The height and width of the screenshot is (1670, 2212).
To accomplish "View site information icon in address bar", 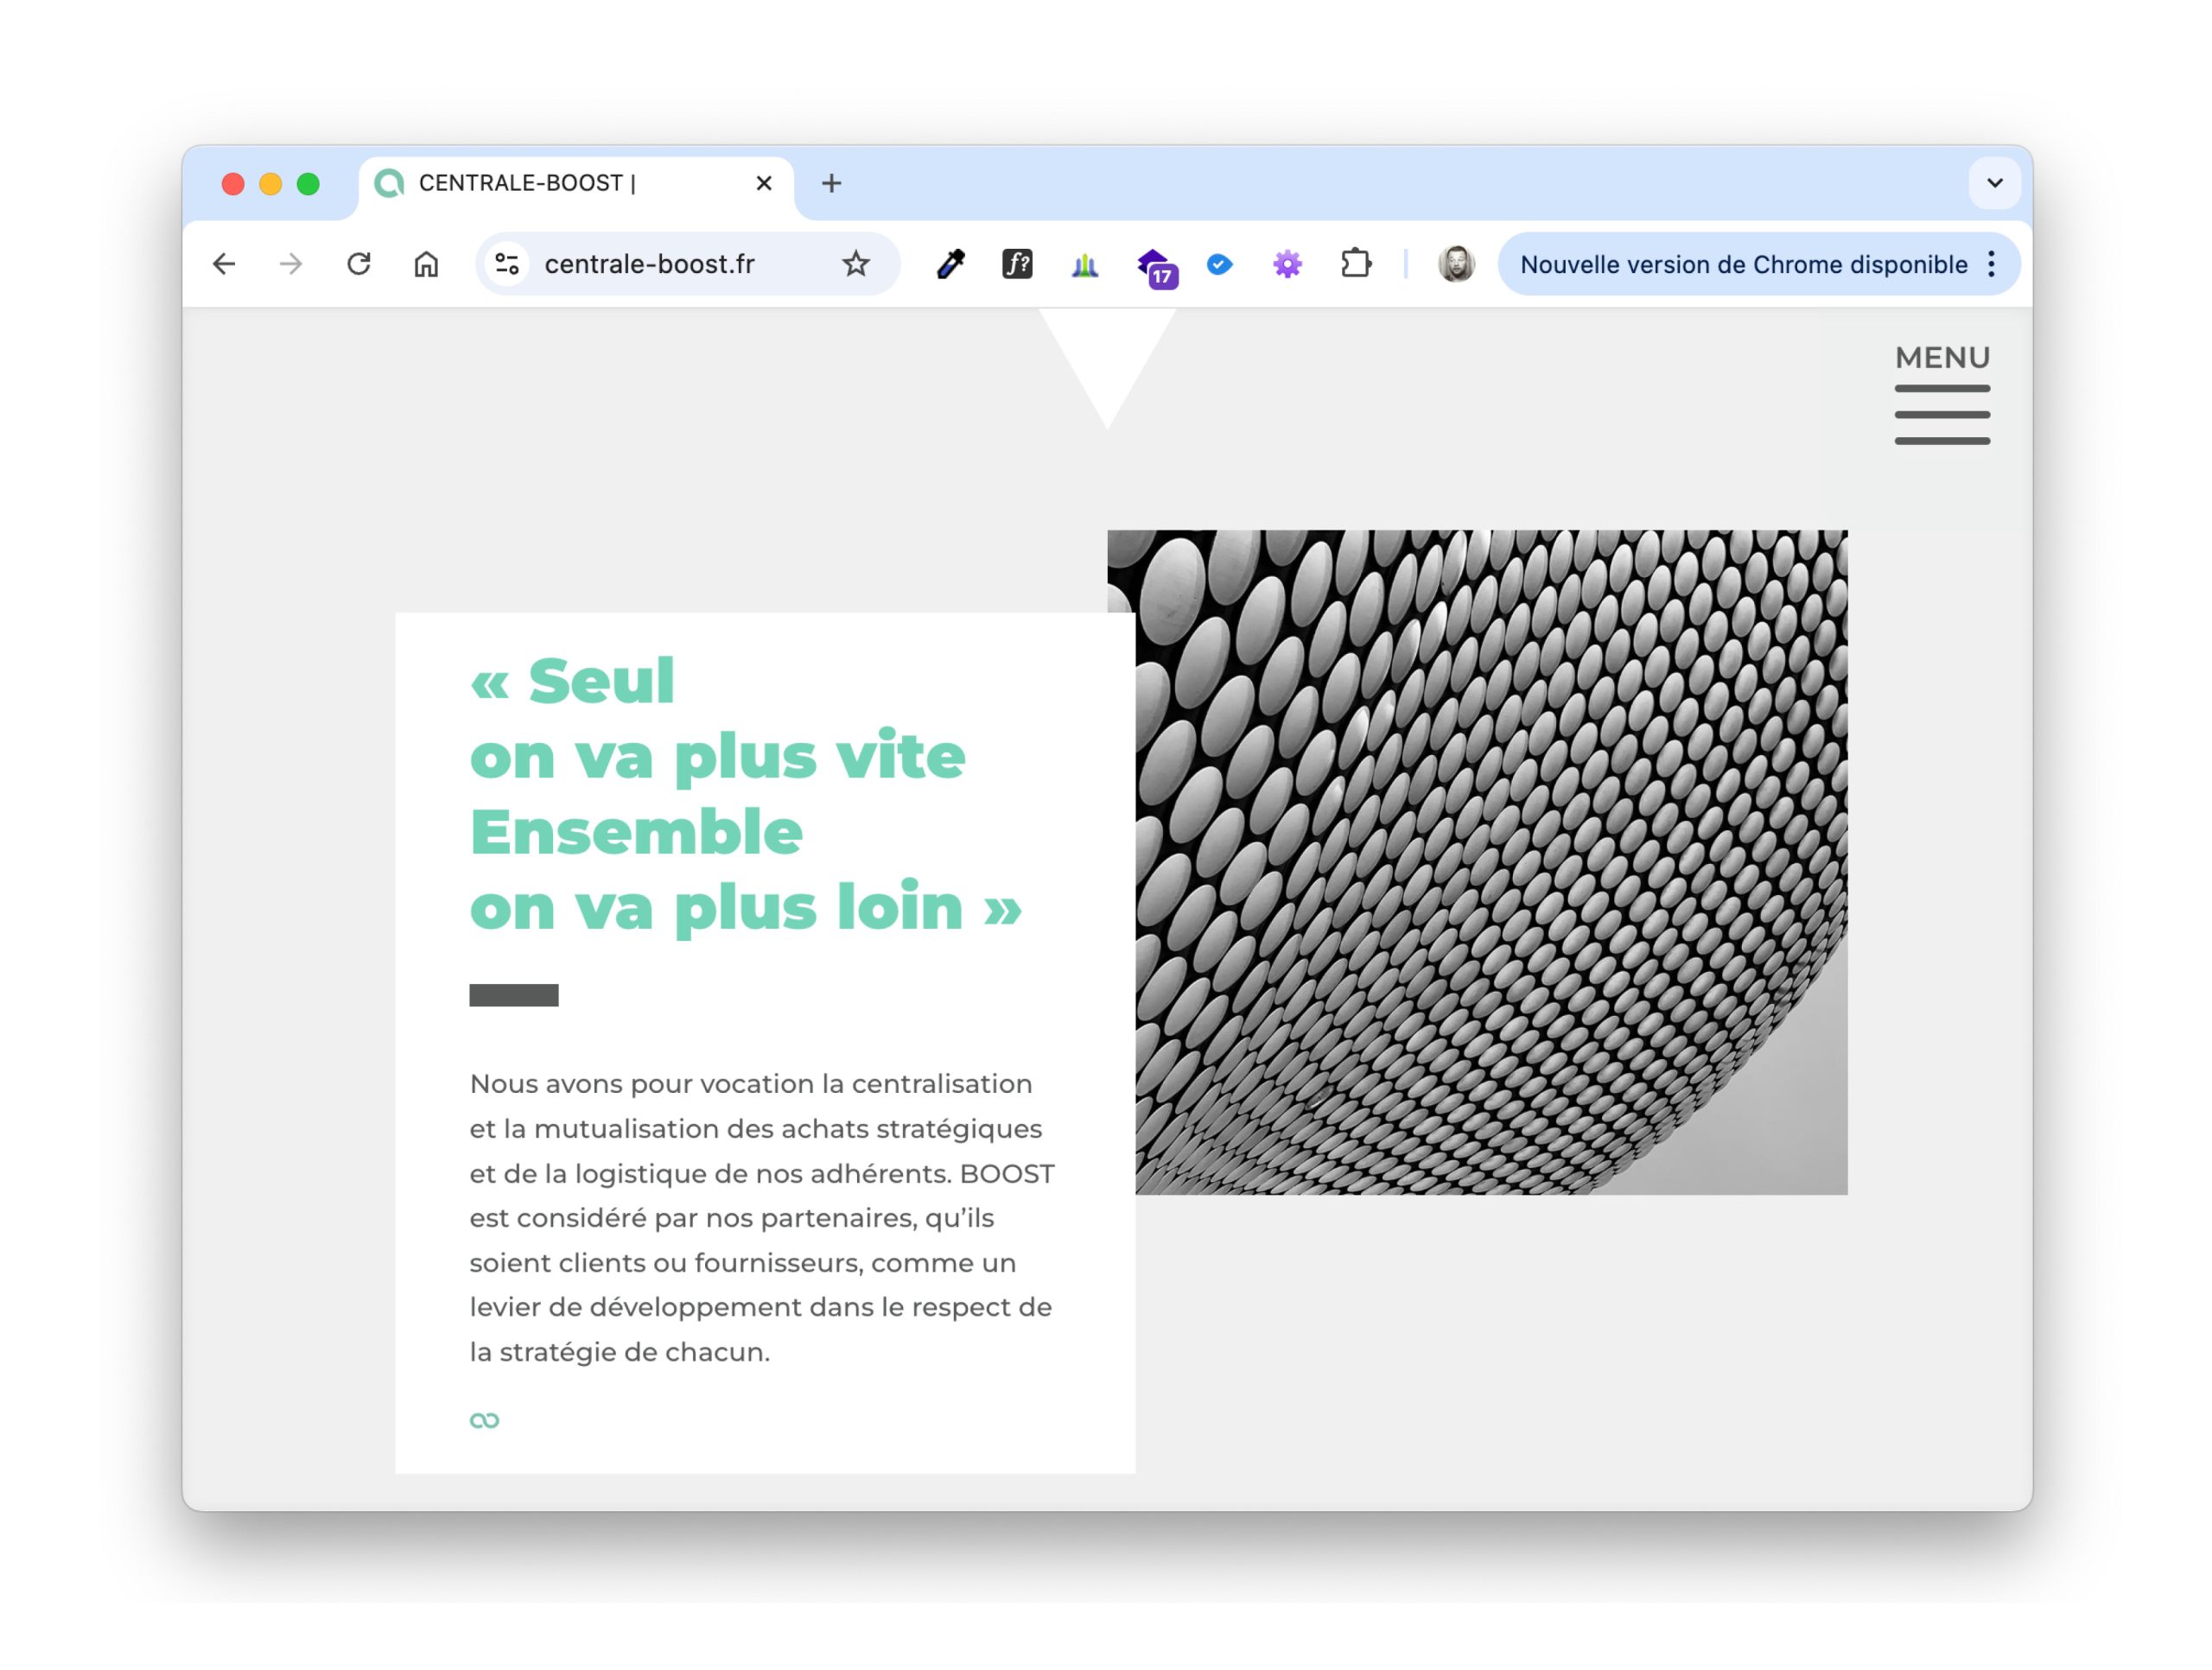I will click(507, 264).
